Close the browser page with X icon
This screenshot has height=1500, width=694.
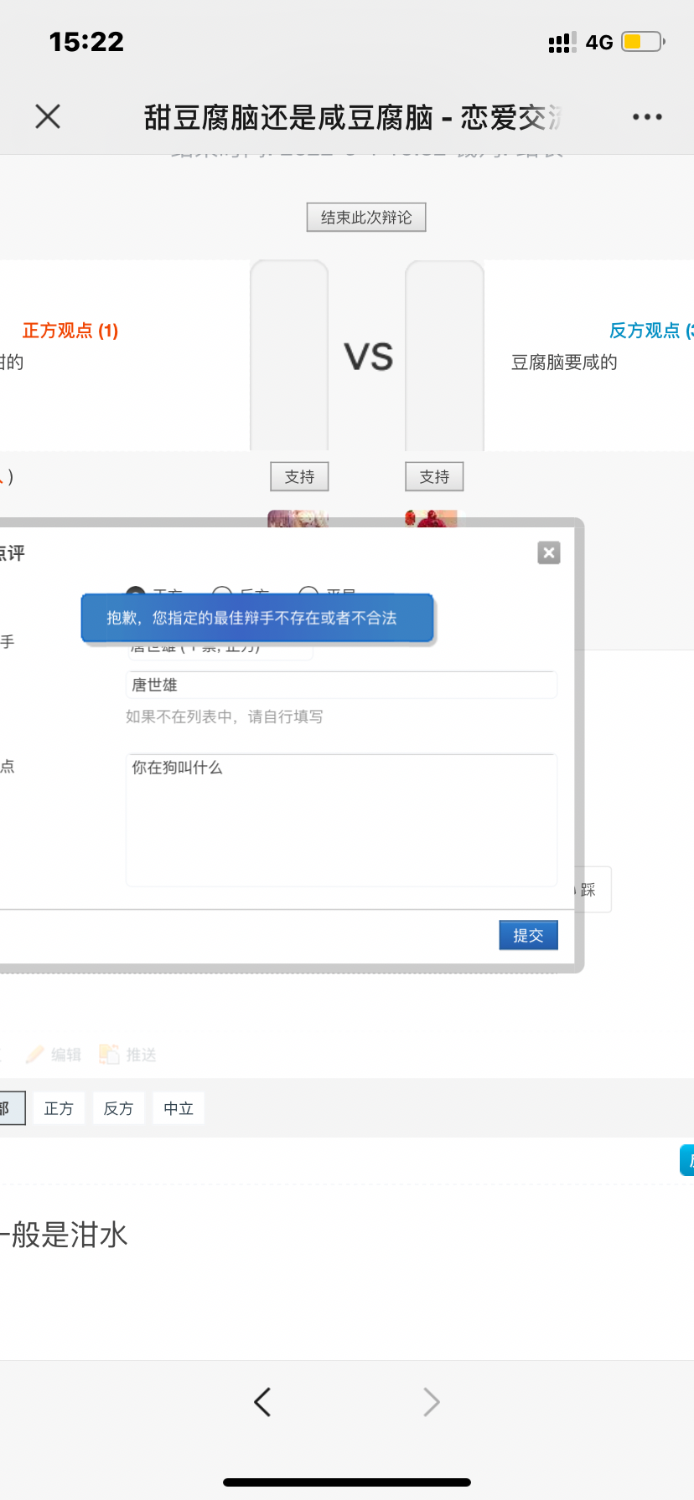pyautogui.click(x=47, y=117)
